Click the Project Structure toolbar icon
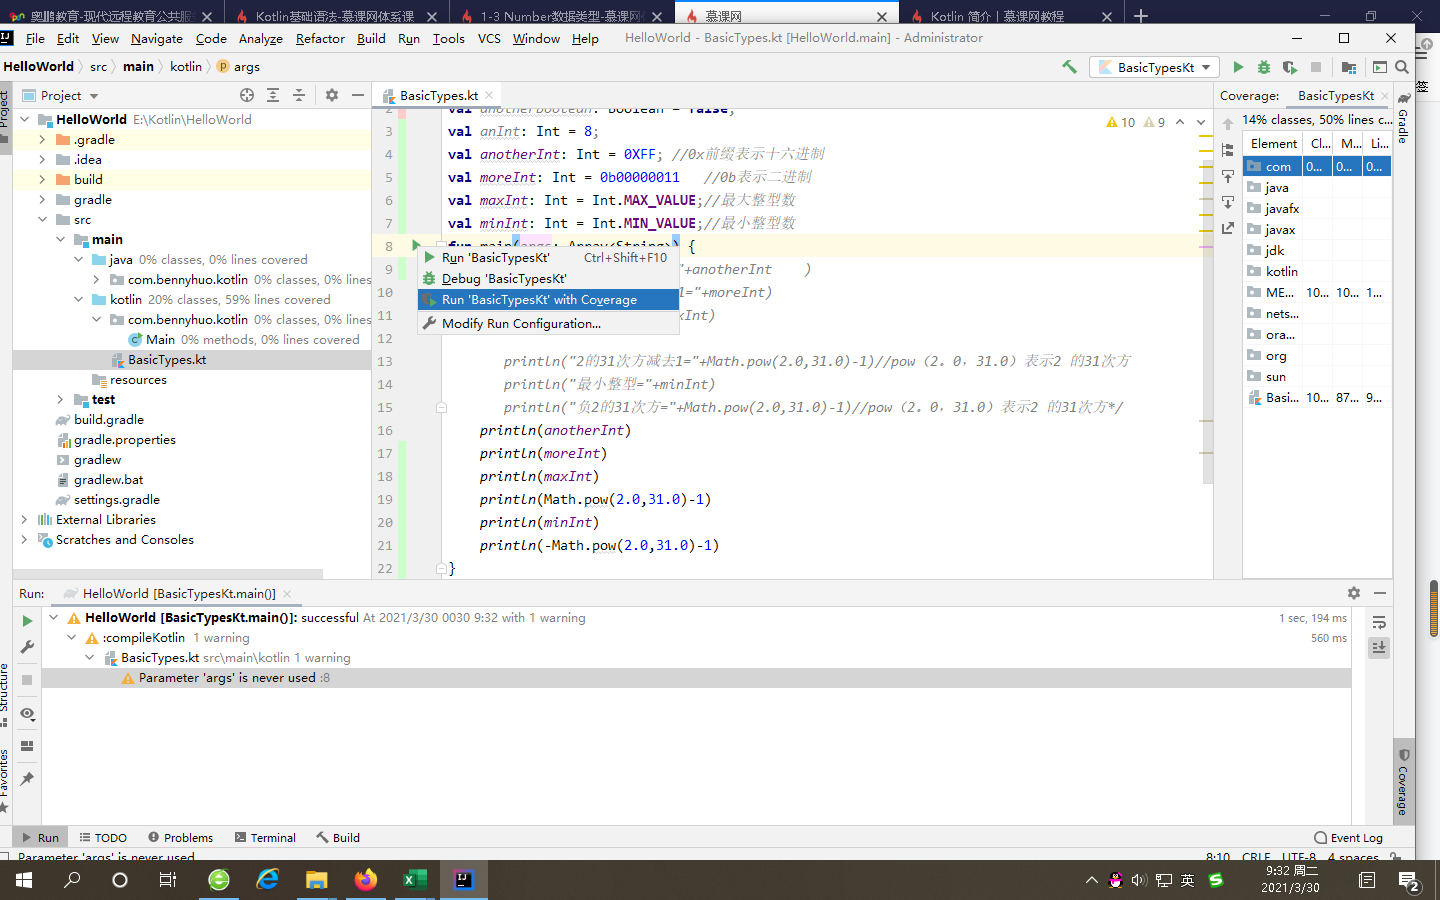 (x=1349, y=67)
